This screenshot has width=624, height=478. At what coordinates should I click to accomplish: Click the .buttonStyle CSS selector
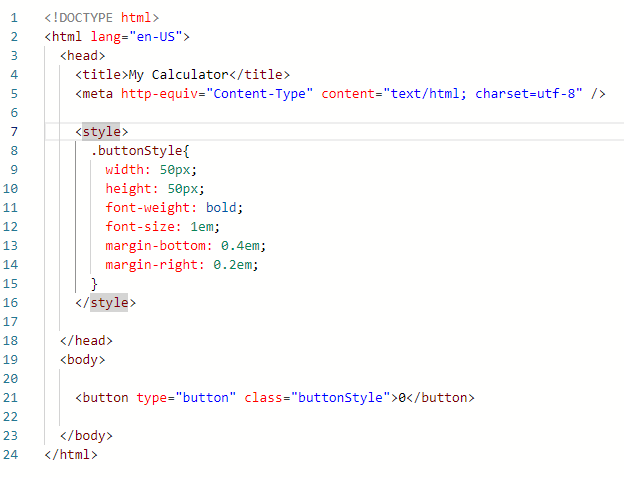pyautogui.click(x=138, y=150)
